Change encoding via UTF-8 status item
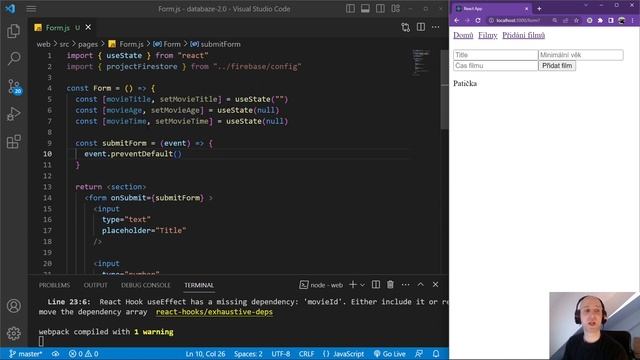Image resolution: width=640 pixels, height=360 pixels. click(281, 354)
